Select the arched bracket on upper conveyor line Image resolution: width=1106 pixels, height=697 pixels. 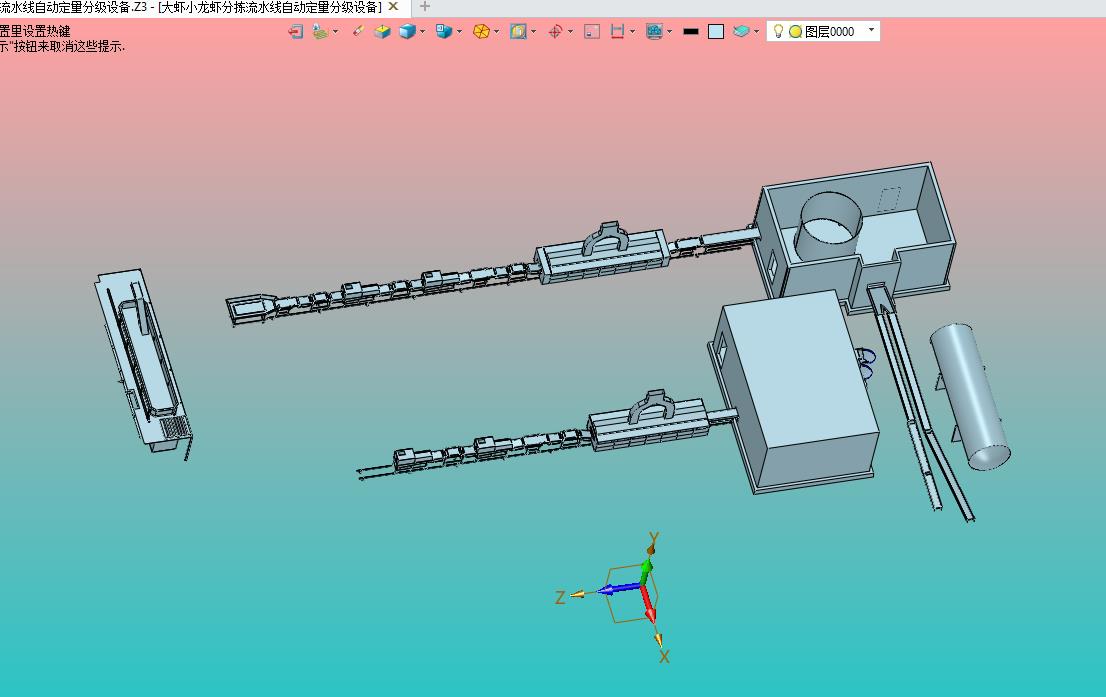coord(607,238)
